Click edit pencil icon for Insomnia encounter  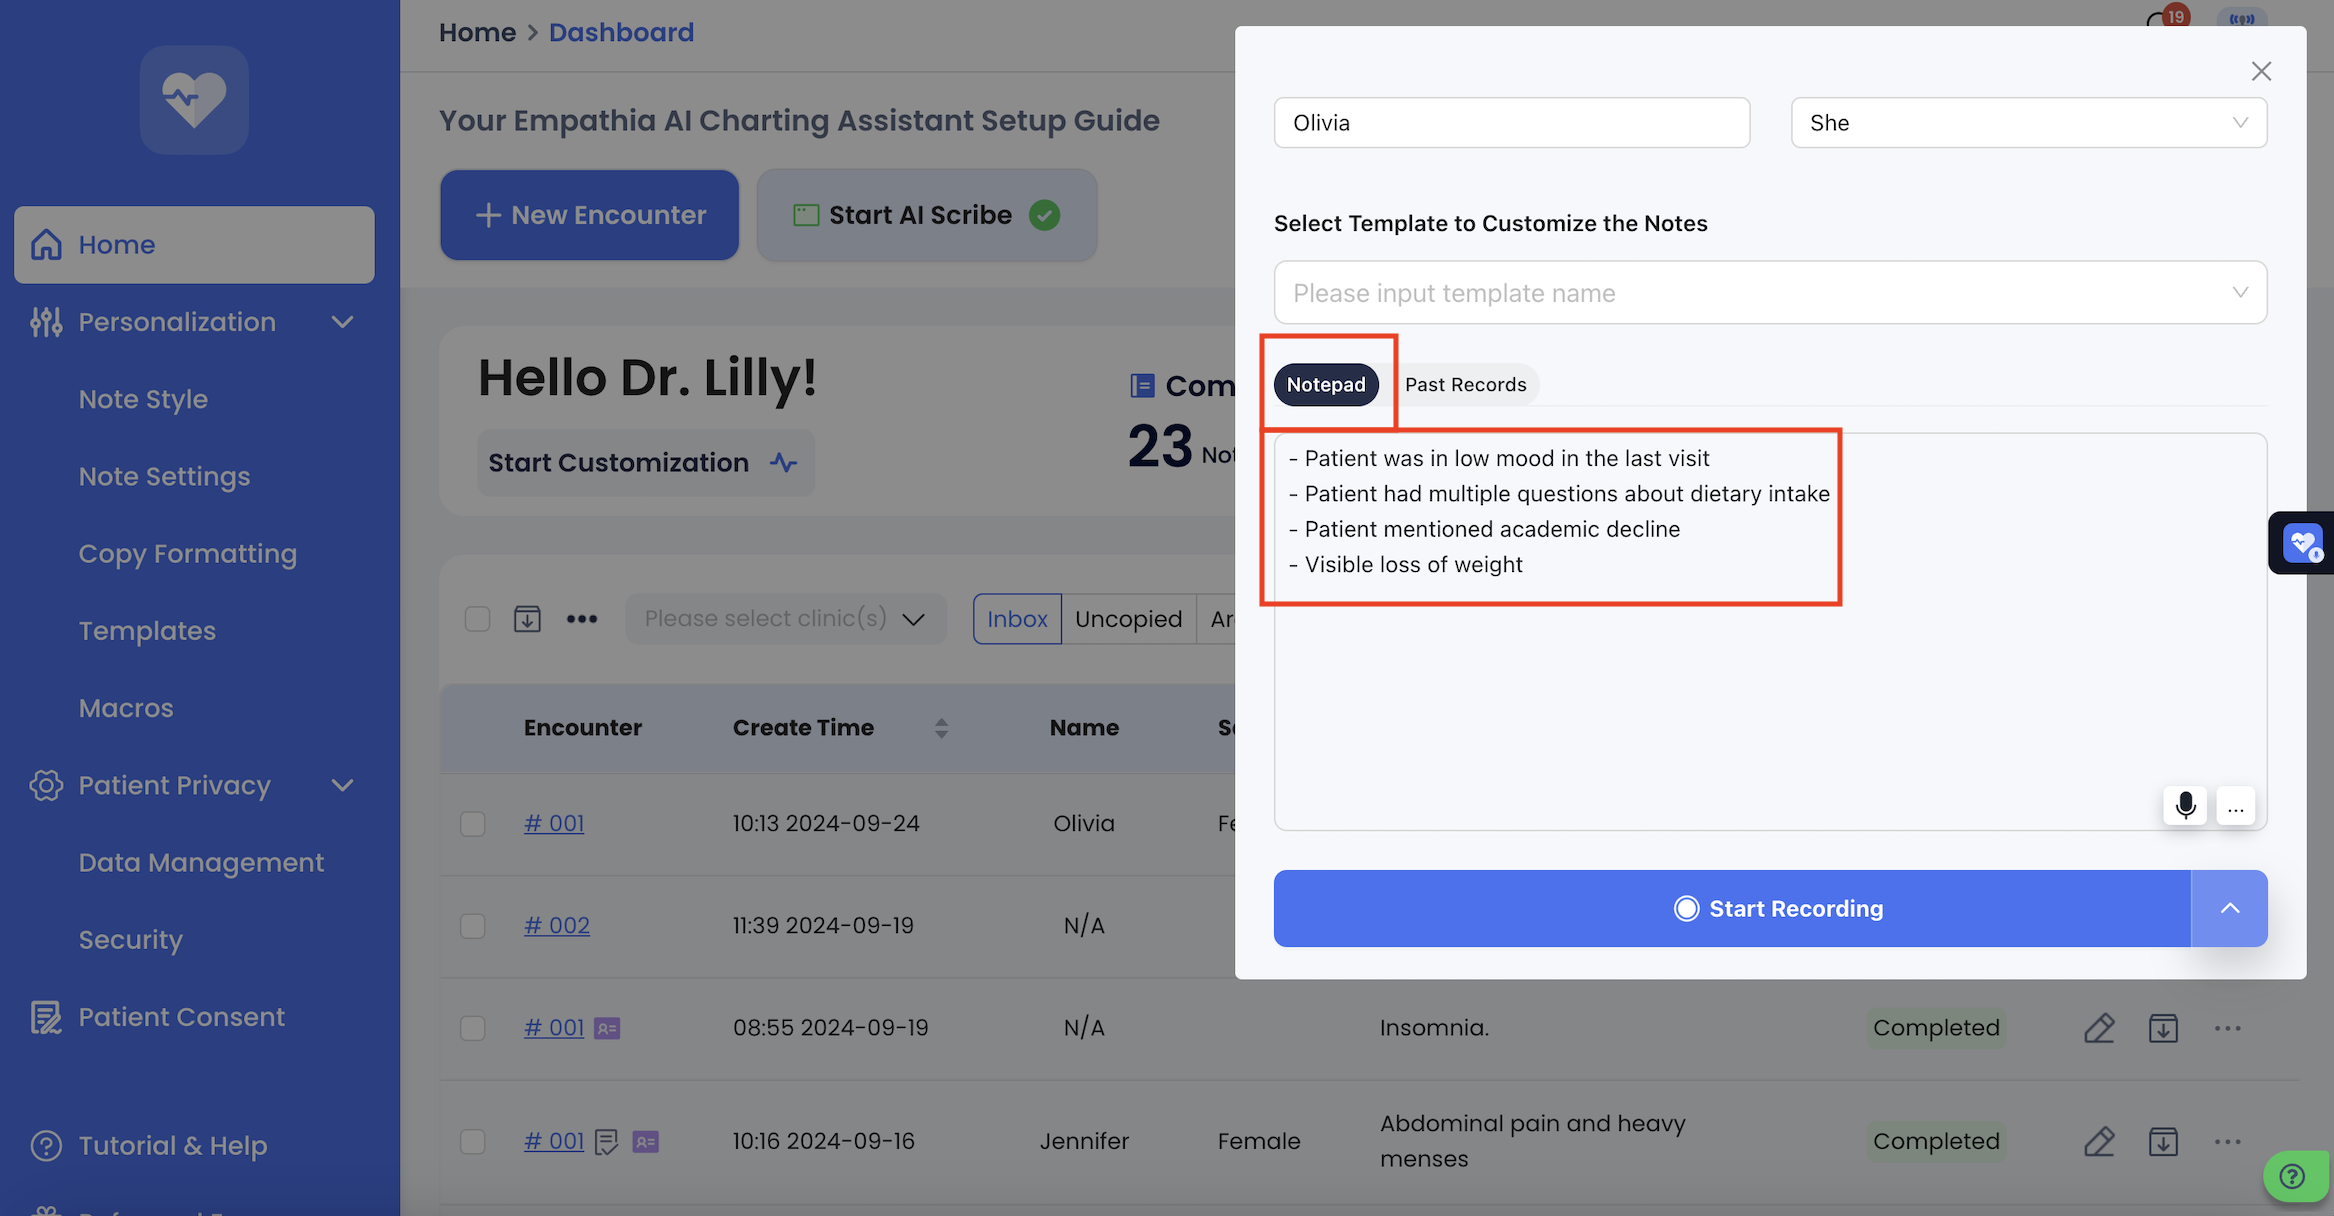pos(2099,1028)
